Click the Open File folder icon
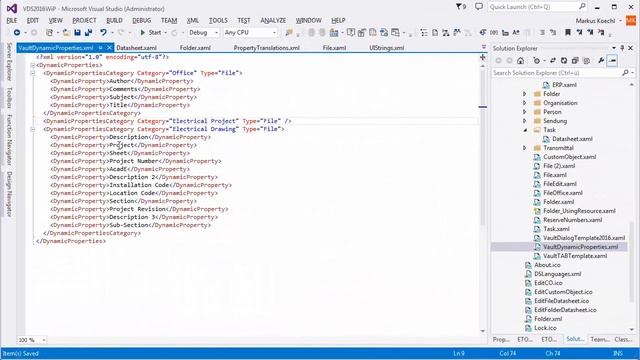640x360 pixels. tap(66, 32)
